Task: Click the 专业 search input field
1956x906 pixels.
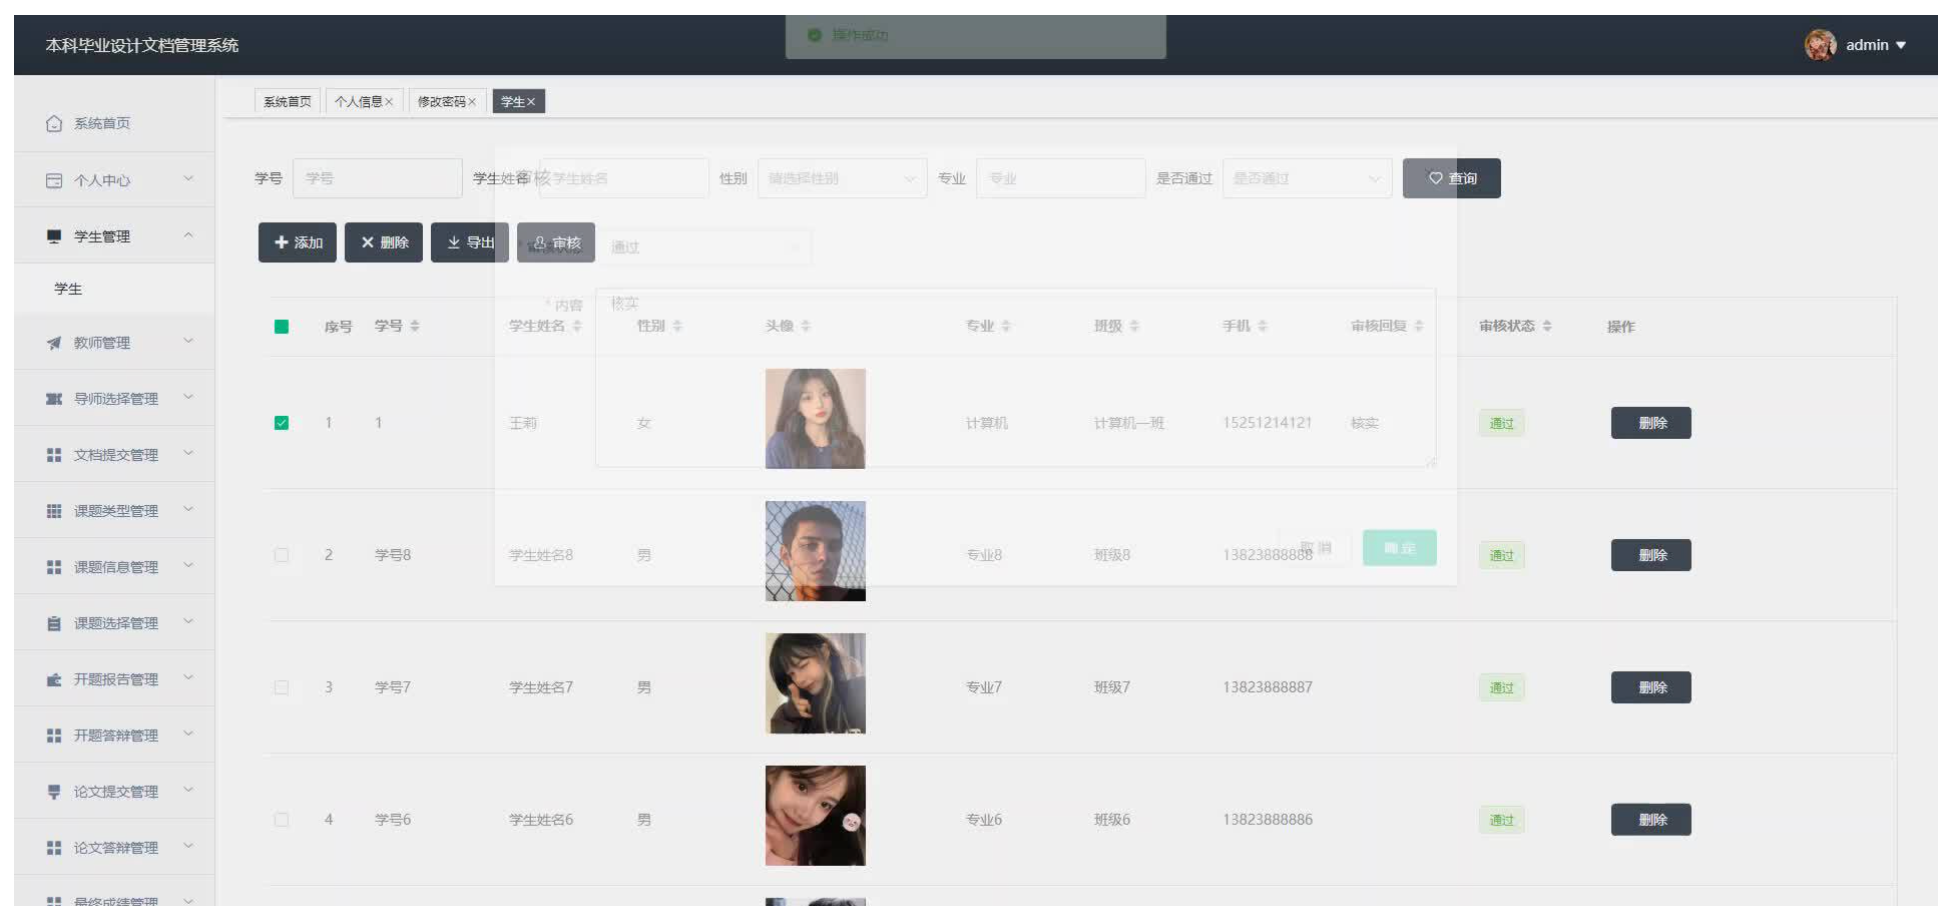Action: tap(1060, 178)
